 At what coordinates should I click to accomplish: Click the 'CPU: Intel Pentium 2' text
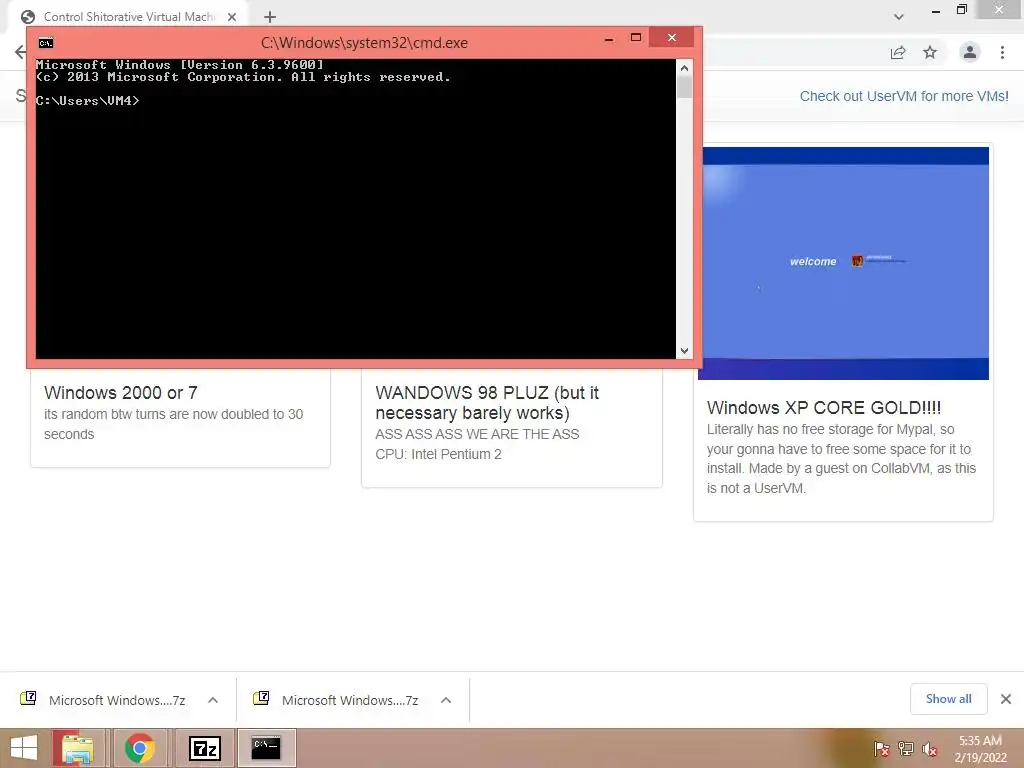pyautogui.click(x=438, y=454)
